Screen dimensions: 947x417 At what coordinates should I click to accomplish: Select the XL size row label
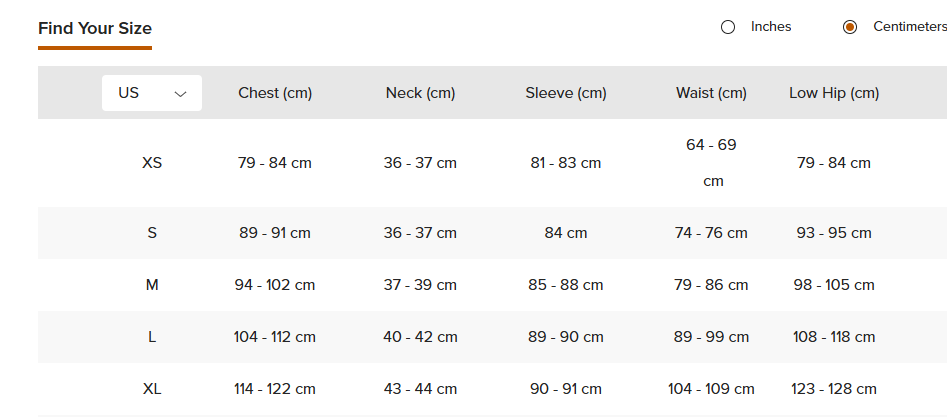152,389
